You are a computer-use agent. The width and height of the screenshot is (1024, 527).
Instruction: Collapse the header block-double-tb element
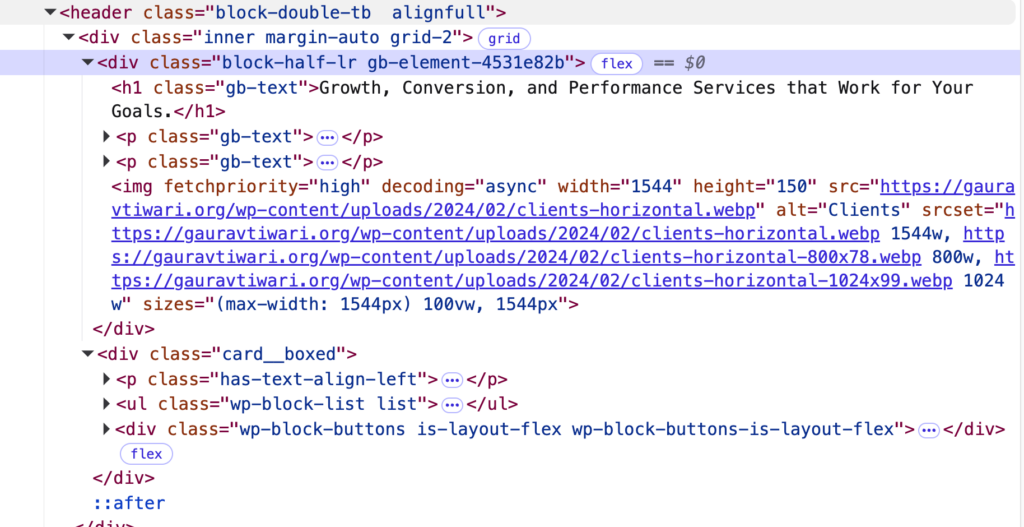(x=50, y=14)
